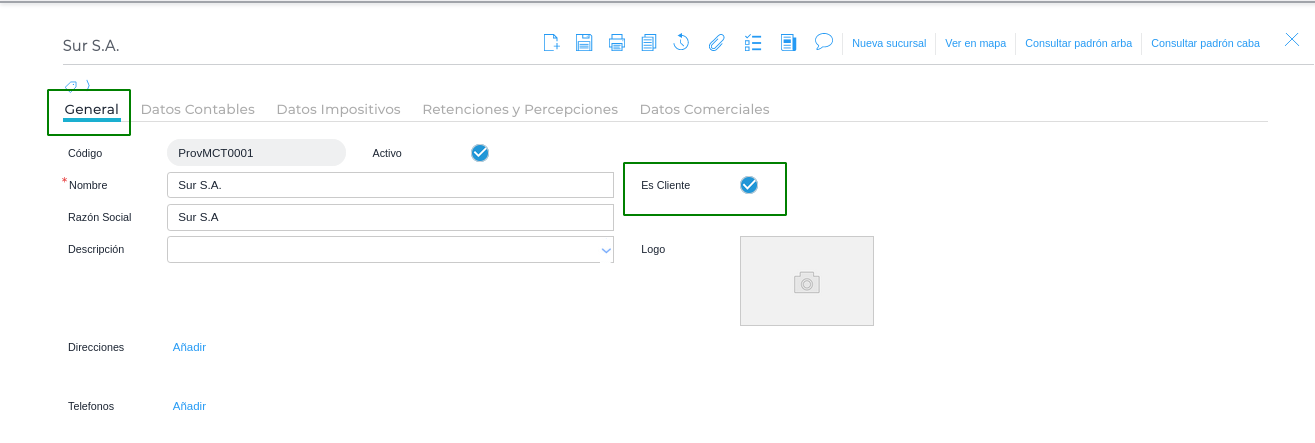
Task: Switch to the Datos Contables tab
Action: pos(198,109)
